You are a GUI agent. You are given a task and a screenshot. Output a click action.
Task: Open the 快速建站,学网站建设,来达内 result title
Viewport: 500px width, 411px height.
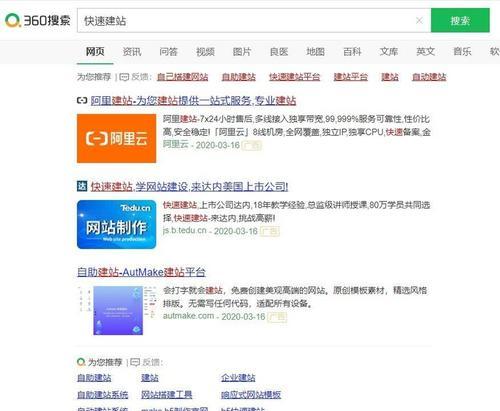point(189,186)
